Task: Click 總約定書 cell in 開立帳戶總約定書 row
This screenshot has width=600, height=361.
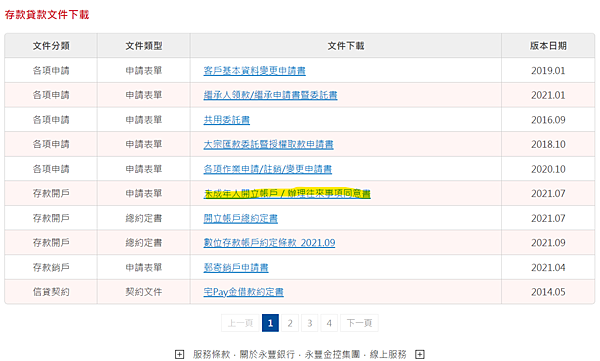Action: coord(144,218)
